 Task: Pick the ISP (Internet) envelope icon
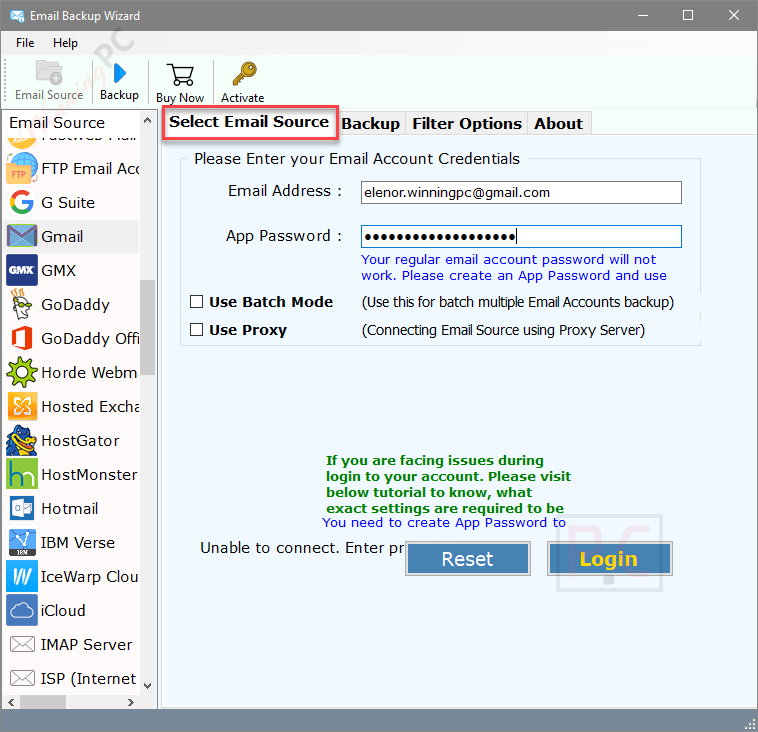22,678
